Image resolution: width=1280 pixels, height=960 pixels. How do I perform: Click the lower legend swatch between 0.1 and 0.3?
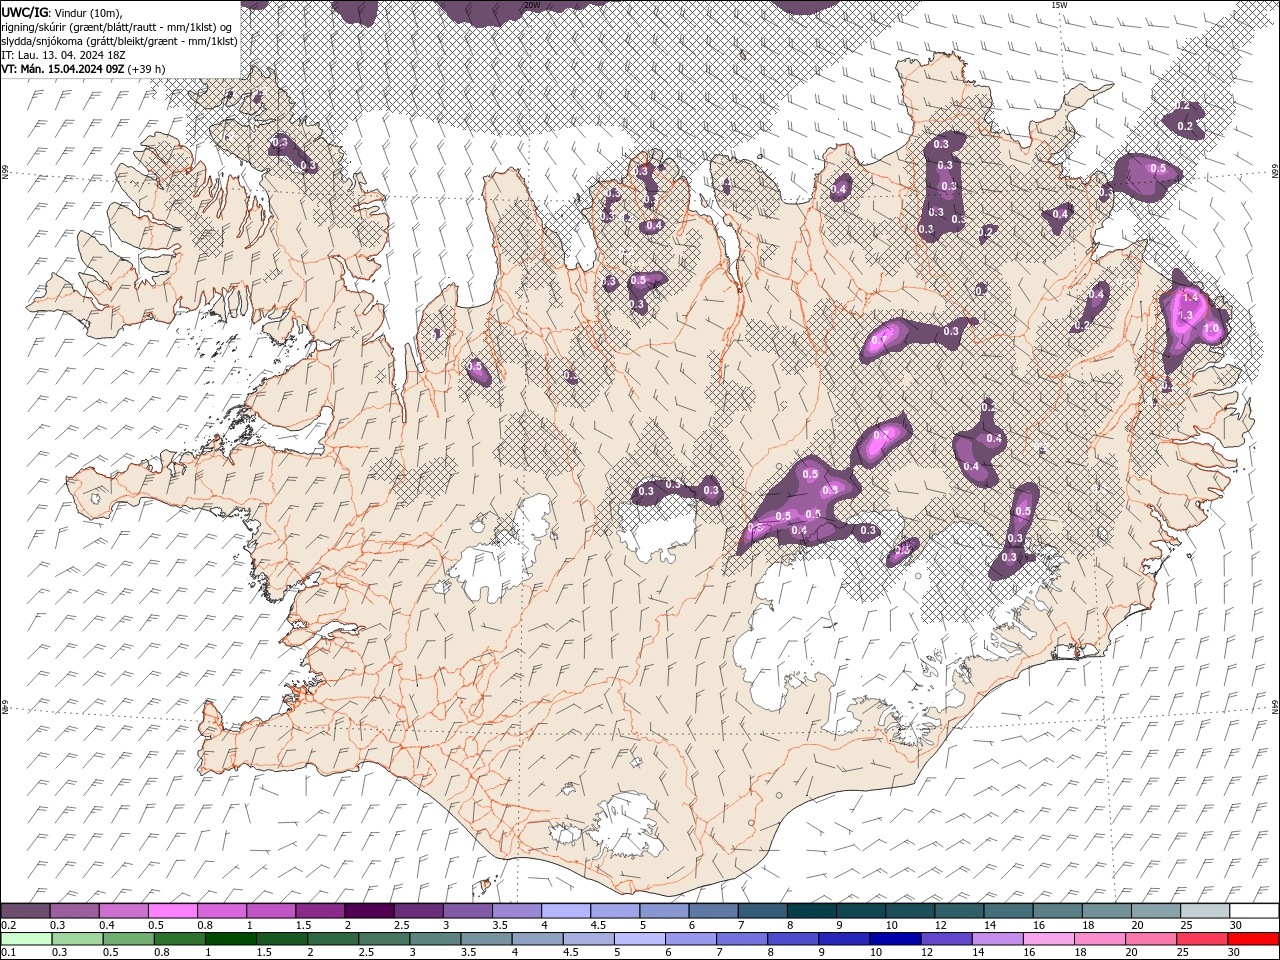tap(26, 939)
